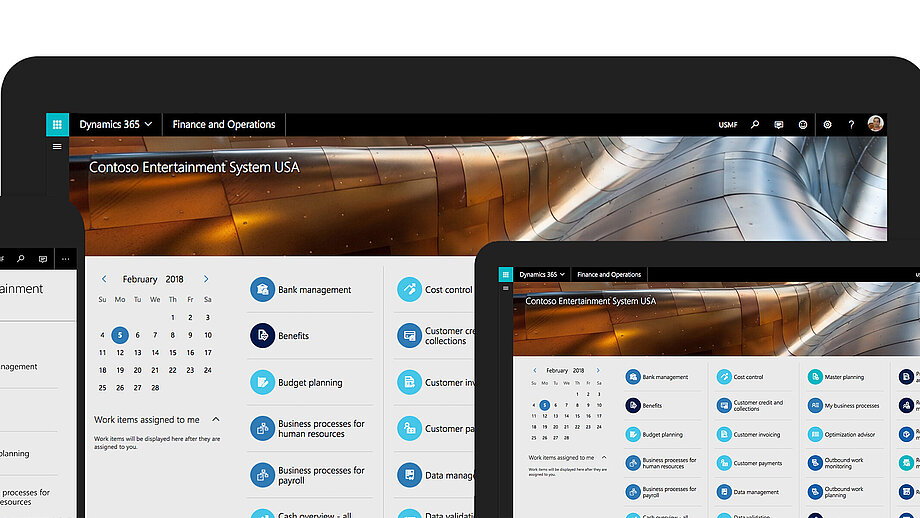This screenshot has width=920, height=518.
Task: Collapse Work items assigned to me on large monitor
Action: pos(215,419)
